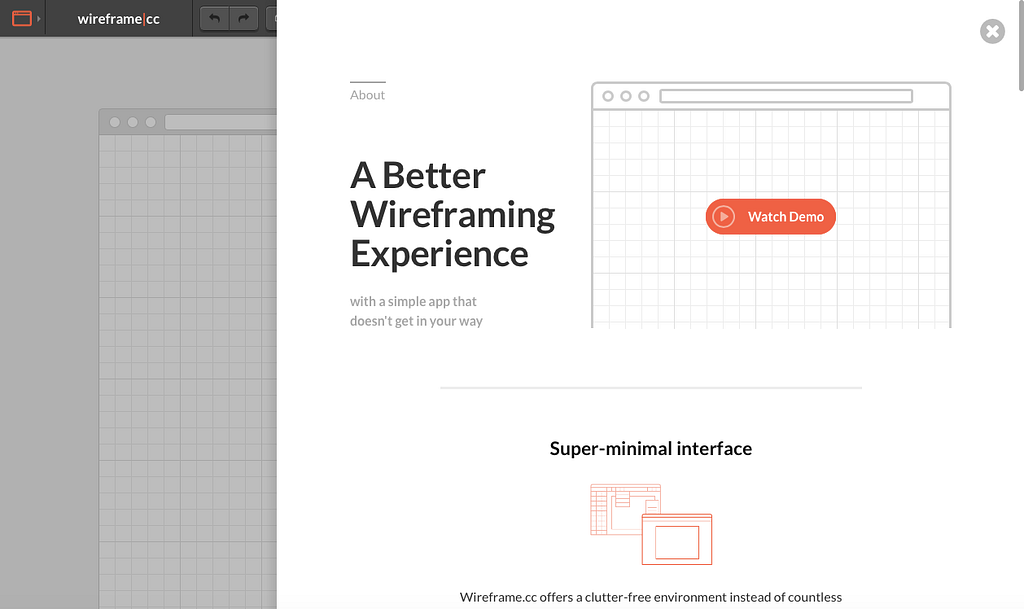Open the browser canvas template icon
This screenshot has width=1024, height=609.
(x=22, y=18)
